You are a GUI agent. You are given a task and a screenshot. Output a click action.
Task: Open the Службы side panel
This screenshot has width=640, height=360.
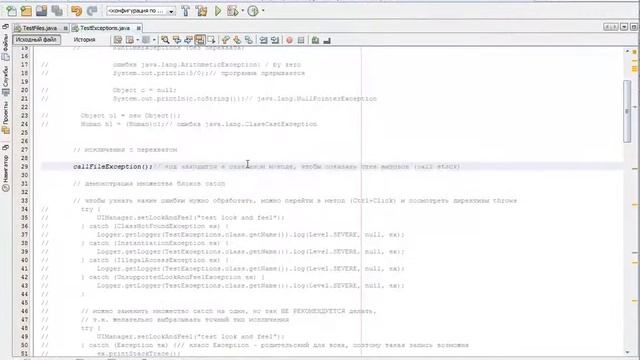click(5, 81)
